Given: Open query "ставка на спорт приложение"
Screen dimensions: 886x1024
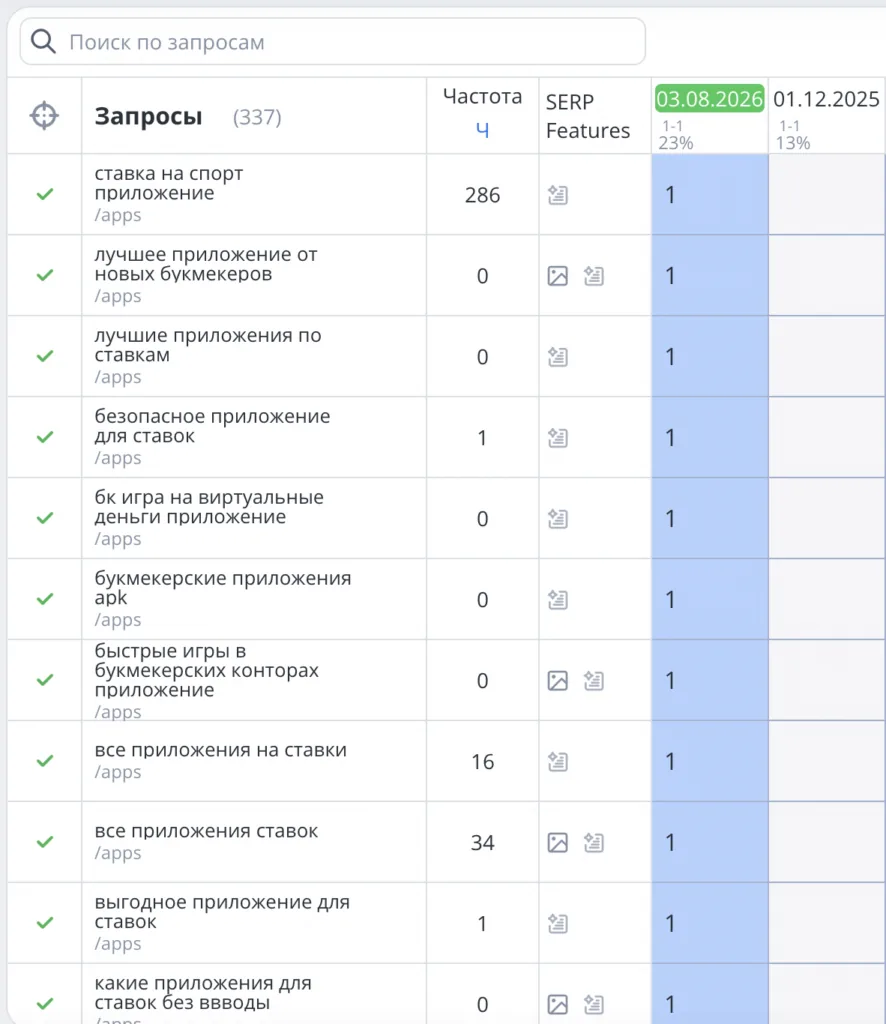Looking at the screenshot, I should 168,184.
